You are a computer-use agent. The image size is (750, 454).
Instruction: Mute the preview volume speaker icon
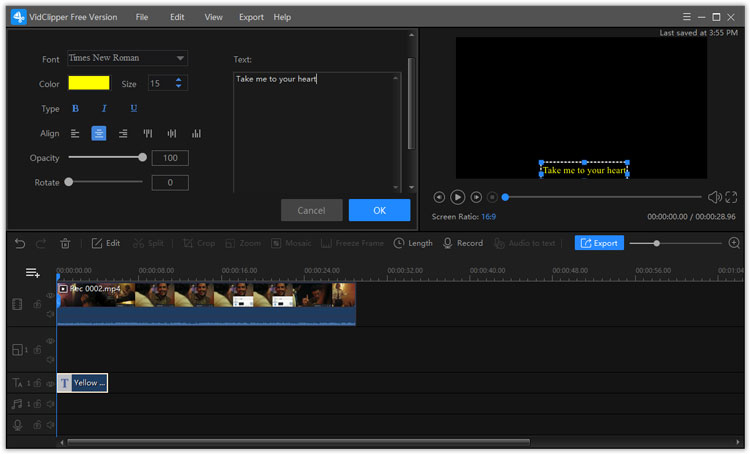(715, 197)
